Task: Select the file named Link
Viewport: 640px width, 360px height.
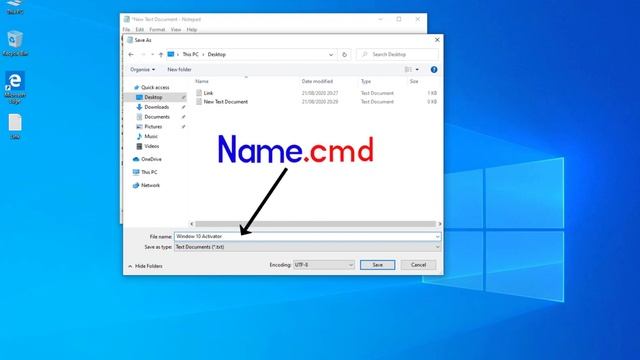Action: click(208, 93)
